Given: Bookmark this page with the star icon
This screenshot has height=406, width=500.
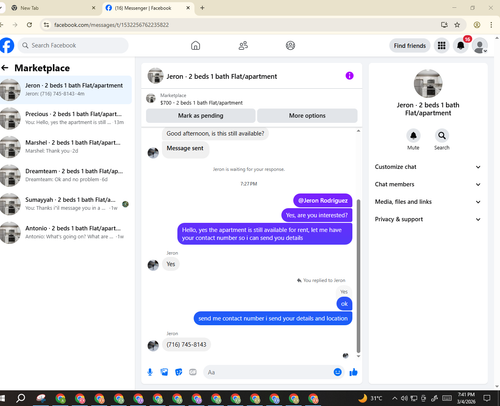Looking at the screenshot, I should (457, 25).
